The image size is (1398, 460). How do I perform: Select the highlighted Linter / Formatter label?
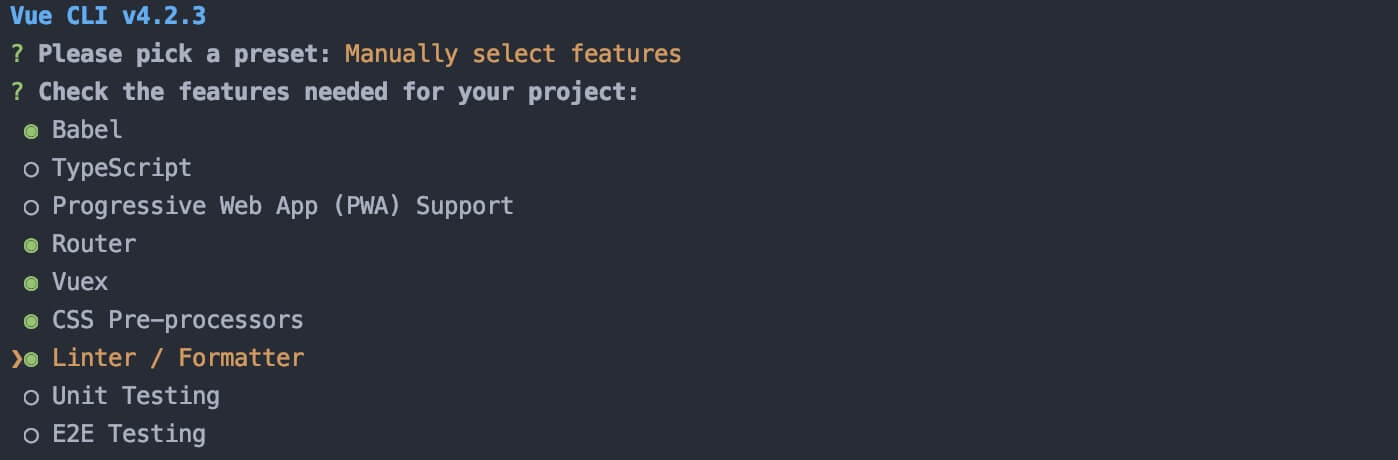(178, 358)
